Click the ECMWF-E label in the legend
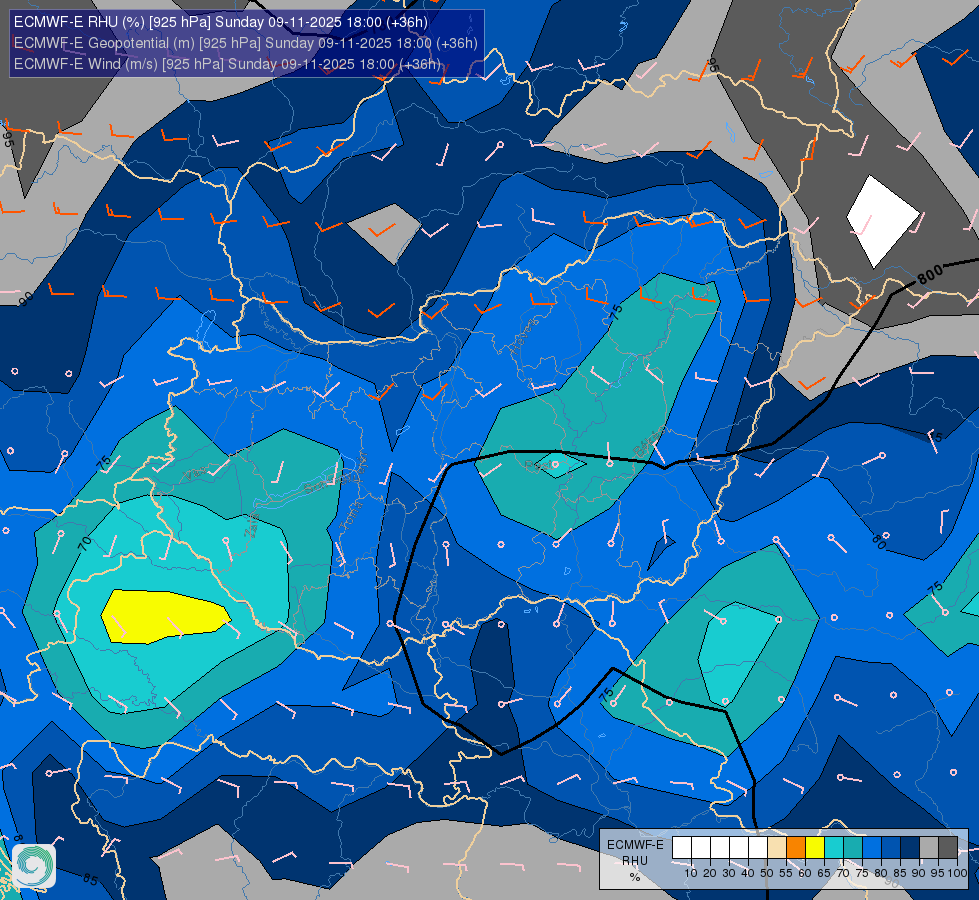Viewport: 979px width, 900px height. click(x=635, y=844)
